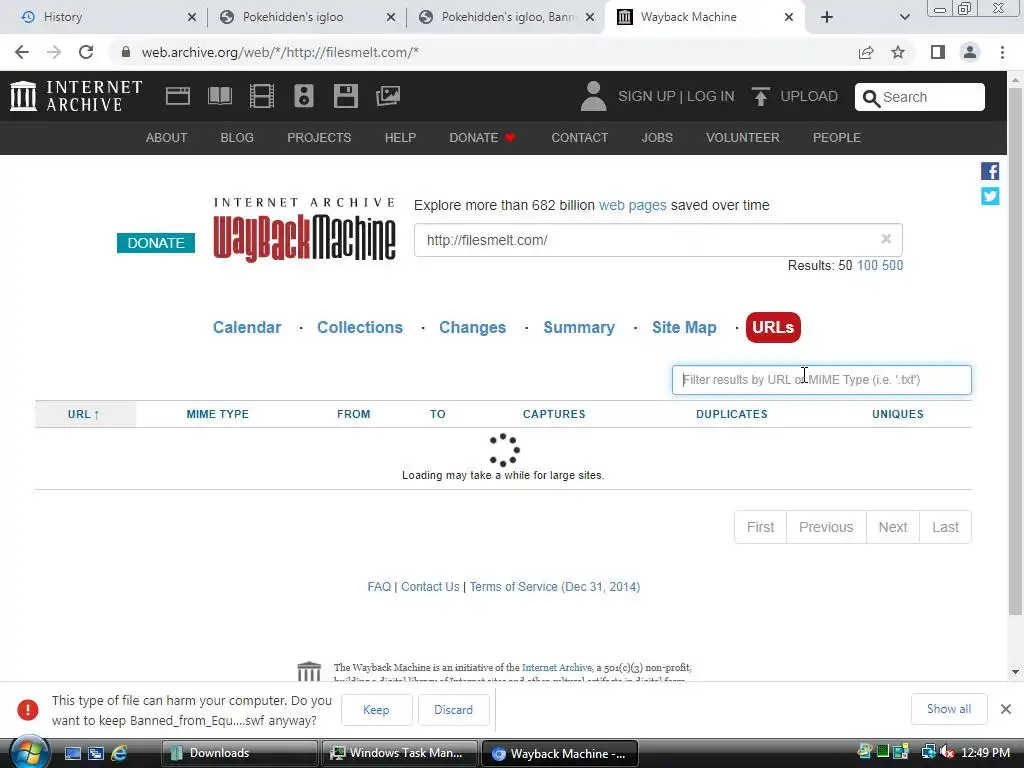Open the Internet Archive video film icon

point(262,96)
